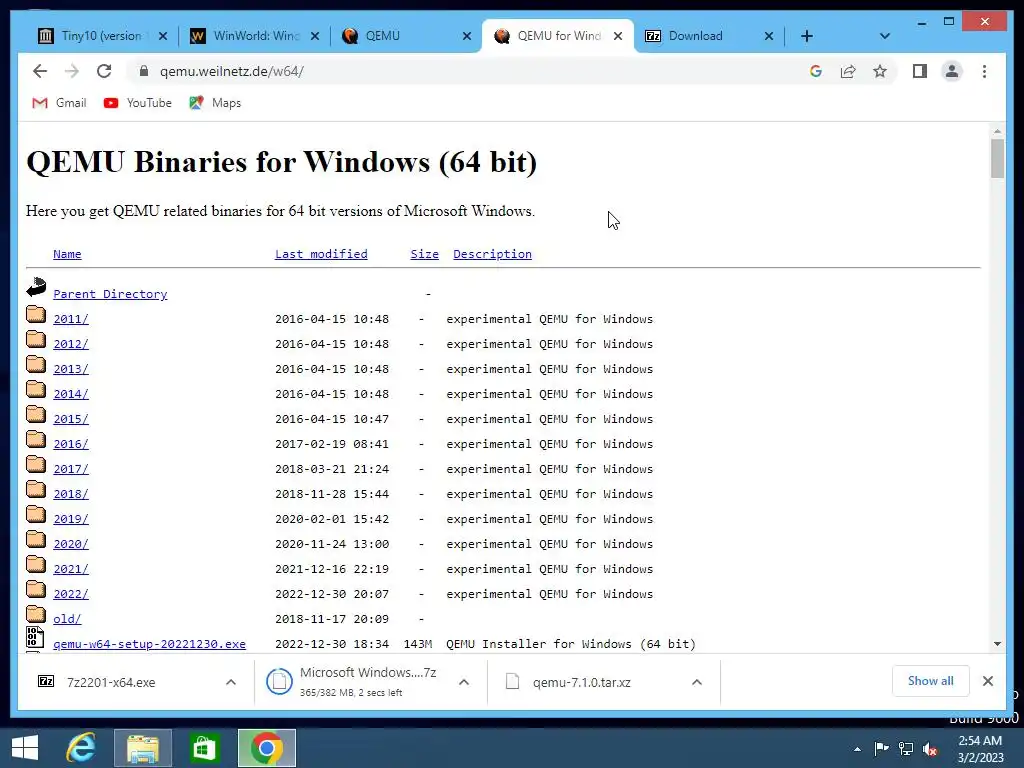Close the downloads shelf

click(x=987, y=681)
